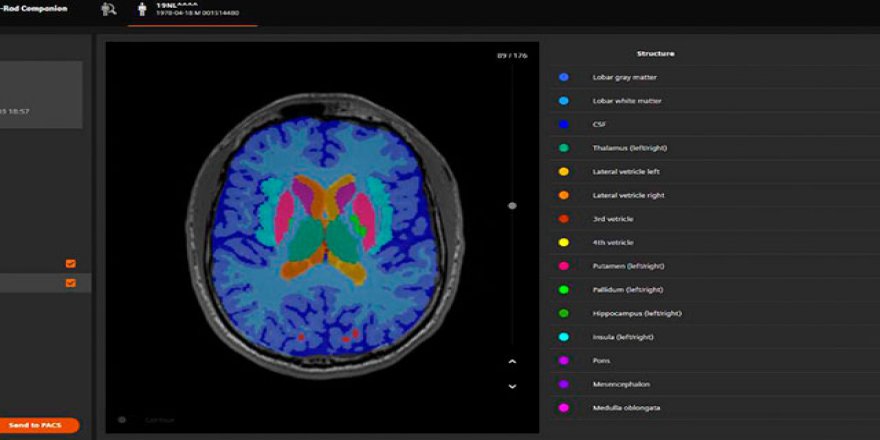Click the Lateral ventricle left yellow dot
Viewport: 880px width, 440px height.
[564, 172]
